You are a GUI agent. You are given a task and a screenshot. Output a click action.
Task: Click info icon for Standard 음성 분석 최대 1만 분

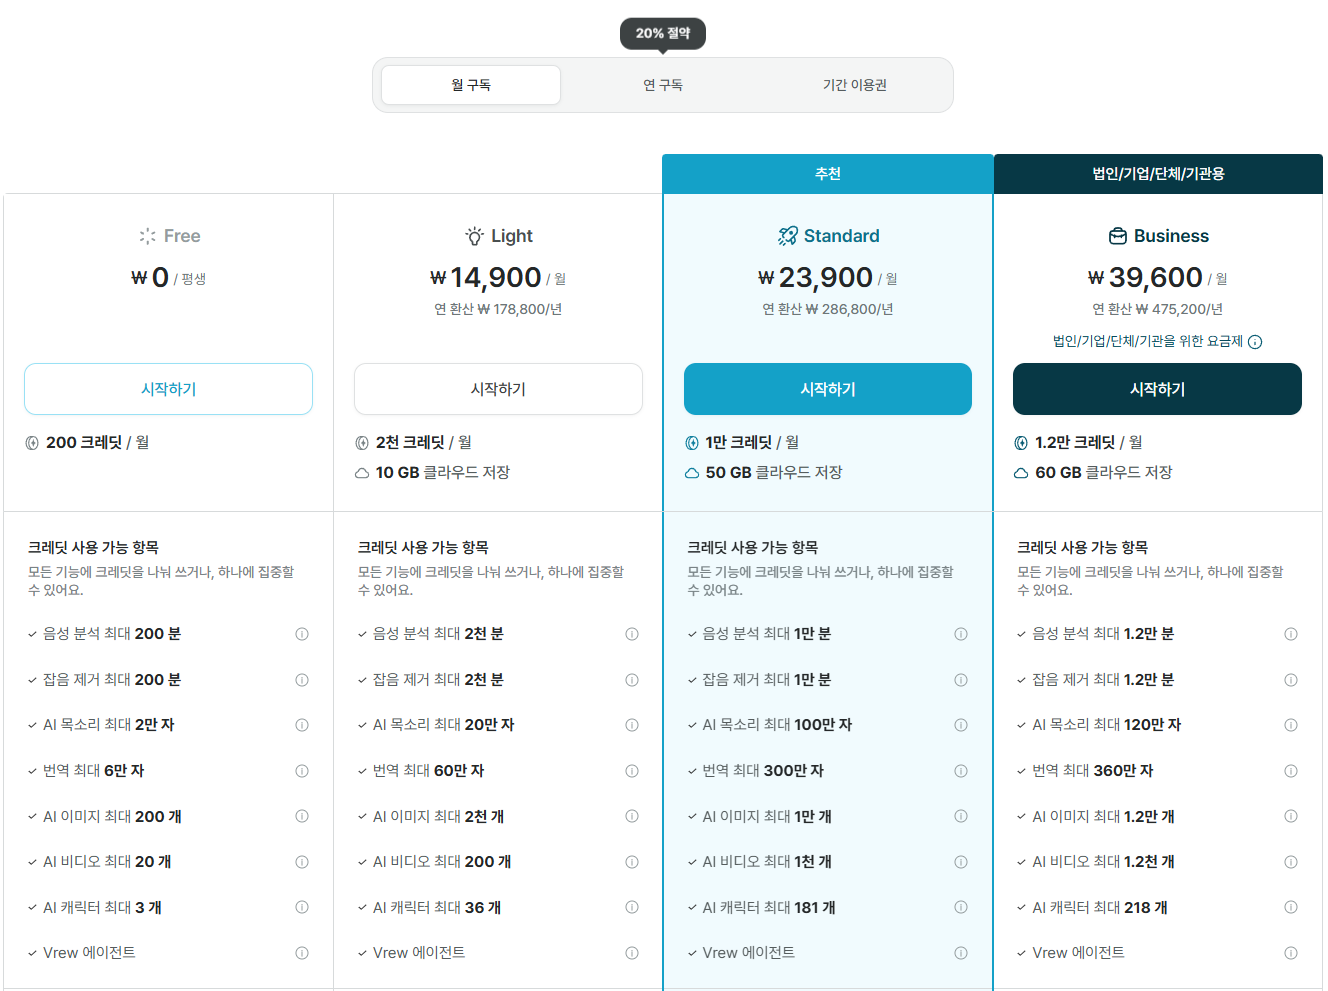(961, 634)
